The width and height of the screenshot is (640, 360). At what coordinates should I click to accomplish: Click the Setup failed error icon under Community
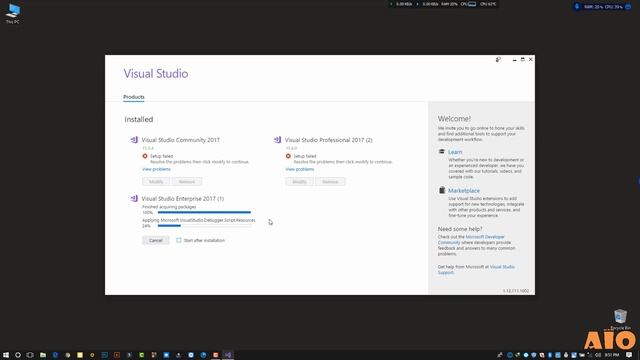pyautogui.click(x=145, y=156)
